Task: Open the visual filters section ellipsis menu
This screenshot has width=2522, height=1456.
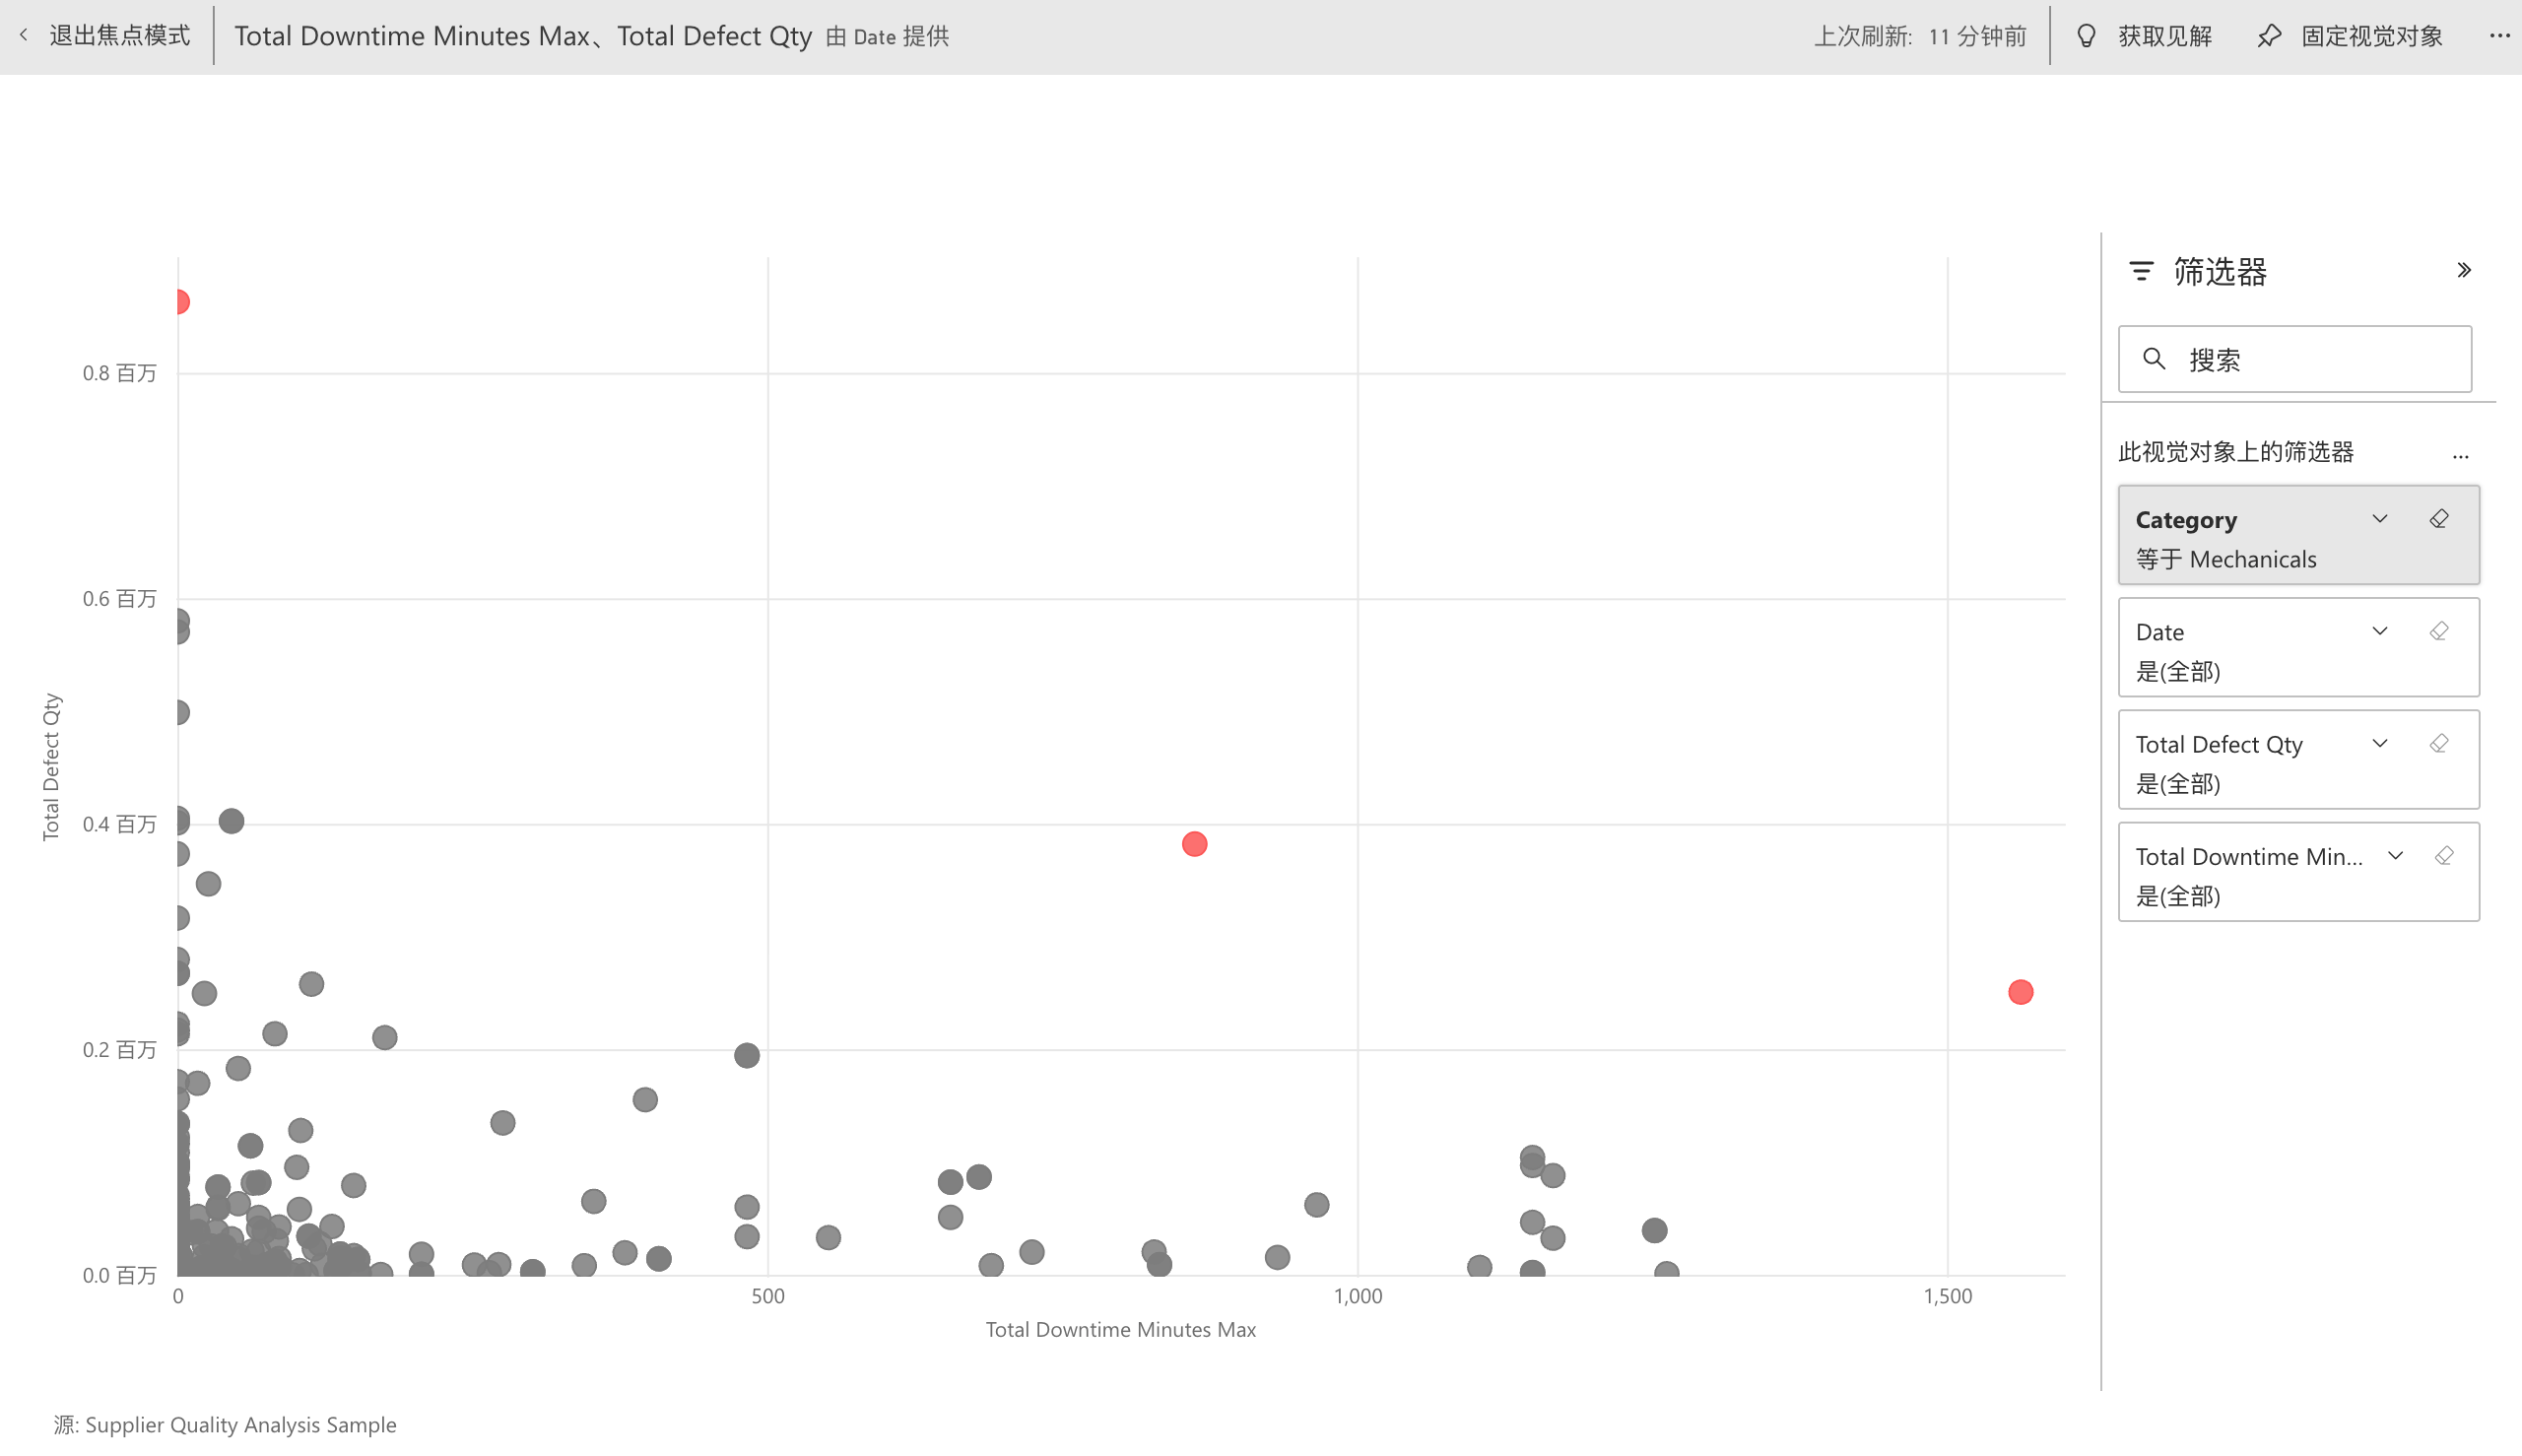Action: point(2460,455)
